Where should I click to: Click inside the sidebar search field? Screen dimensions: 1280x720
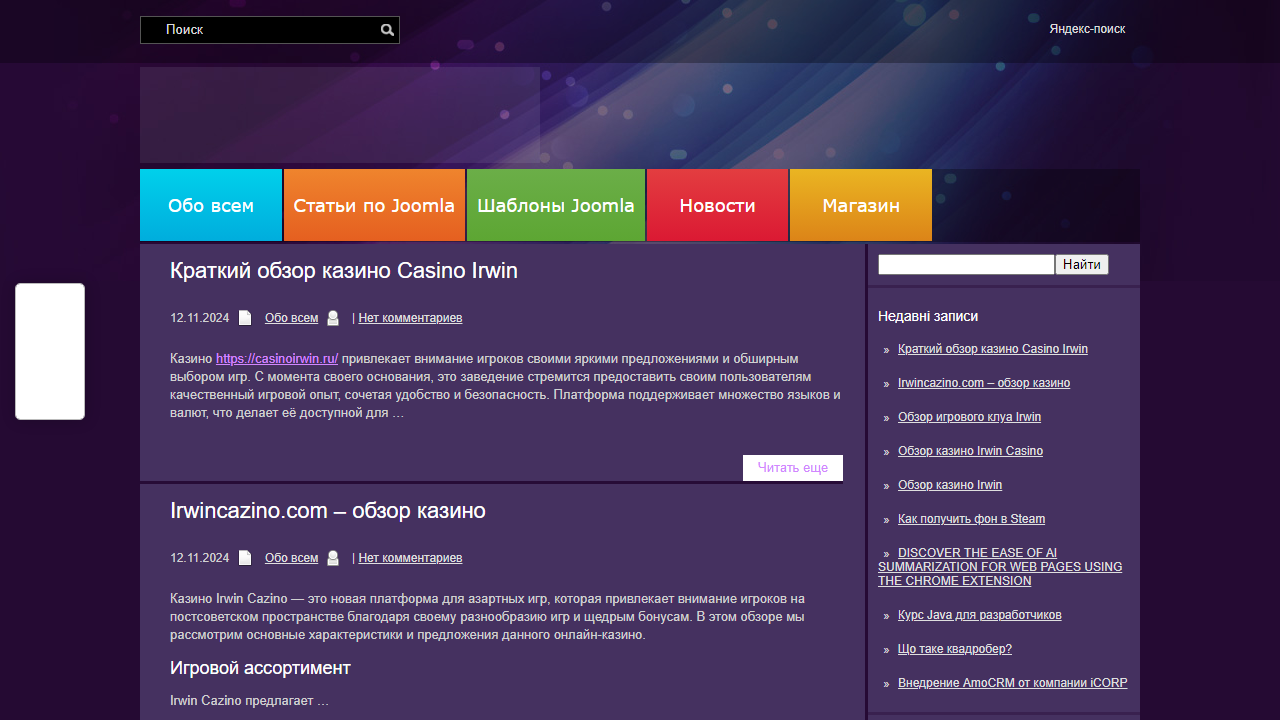tap(965, 264)
